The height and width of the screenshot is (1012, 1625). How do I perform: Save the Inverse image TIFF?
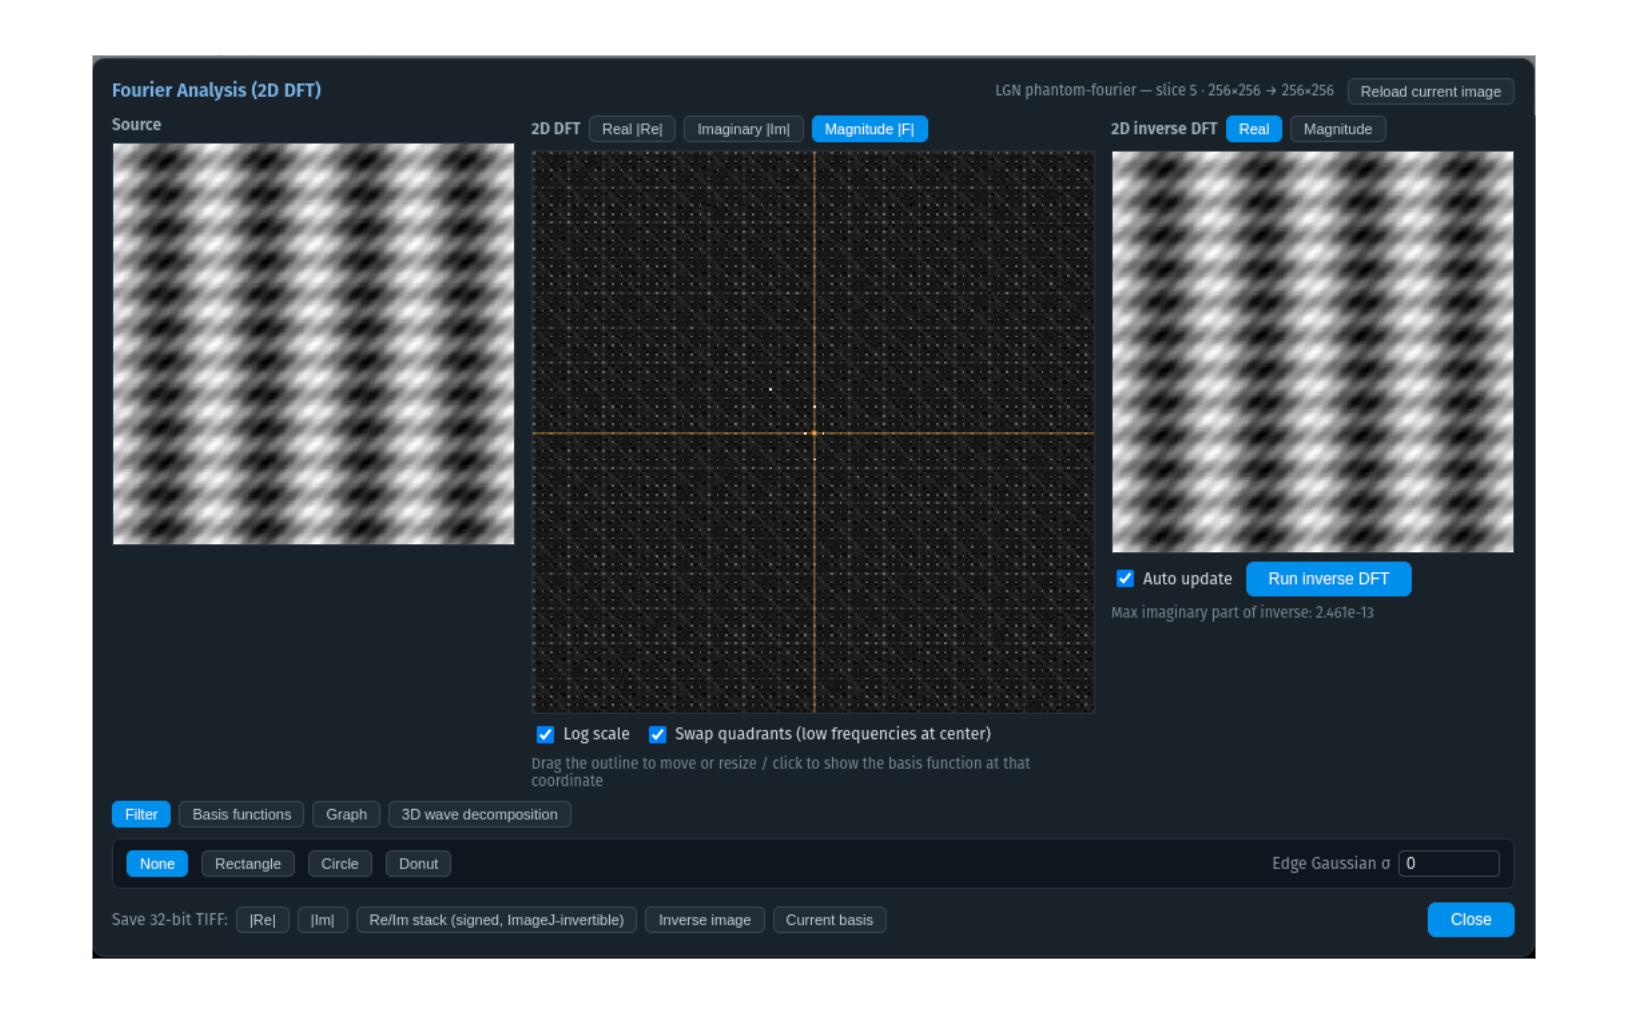(x=704, y=920)
